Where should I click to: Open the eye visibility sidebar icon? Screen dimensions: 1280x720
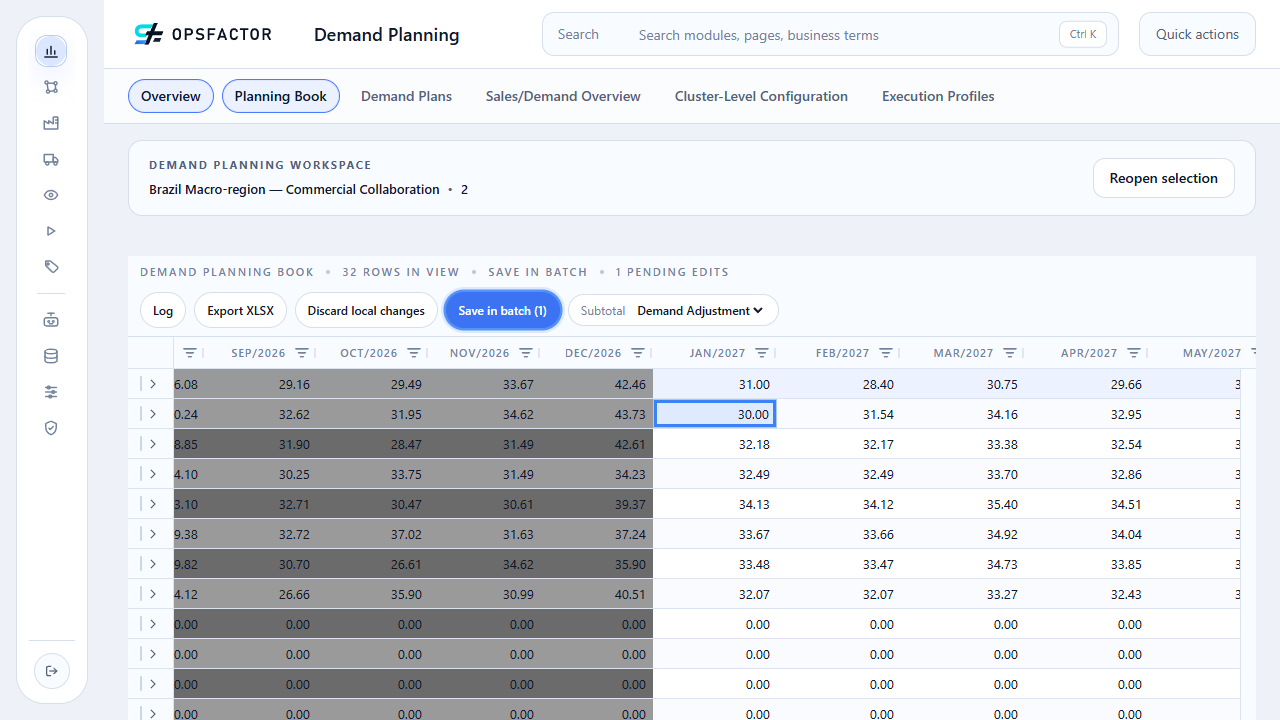(51, 195)
